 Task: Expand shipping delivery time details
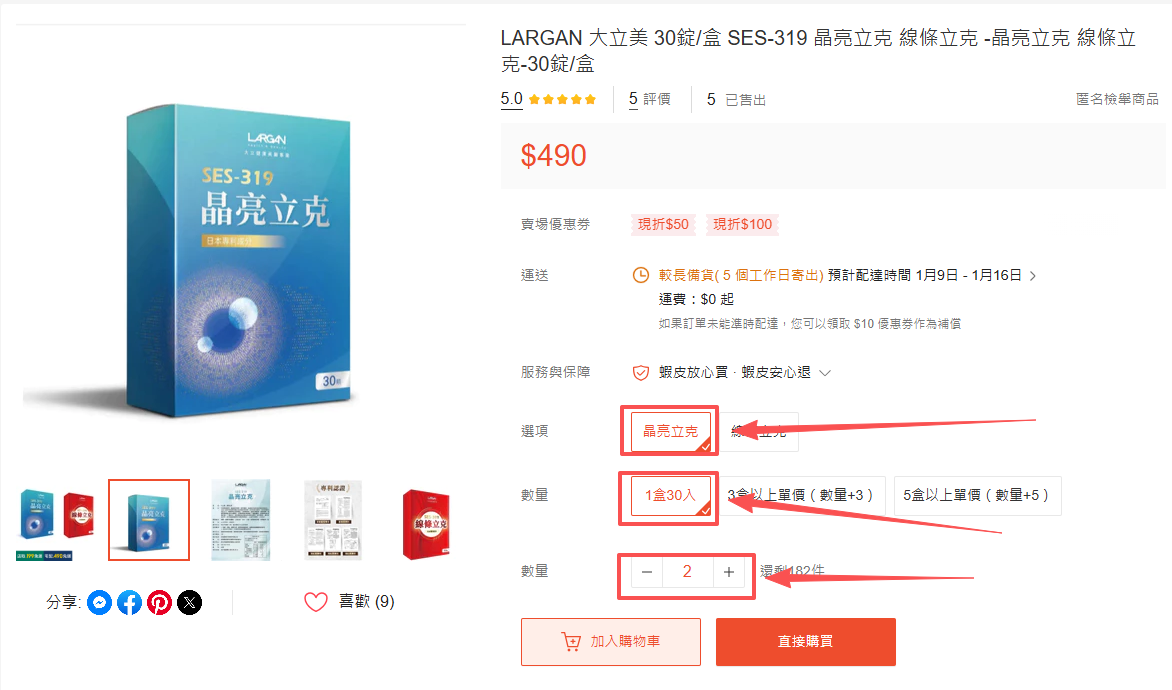pos(1033,276)
